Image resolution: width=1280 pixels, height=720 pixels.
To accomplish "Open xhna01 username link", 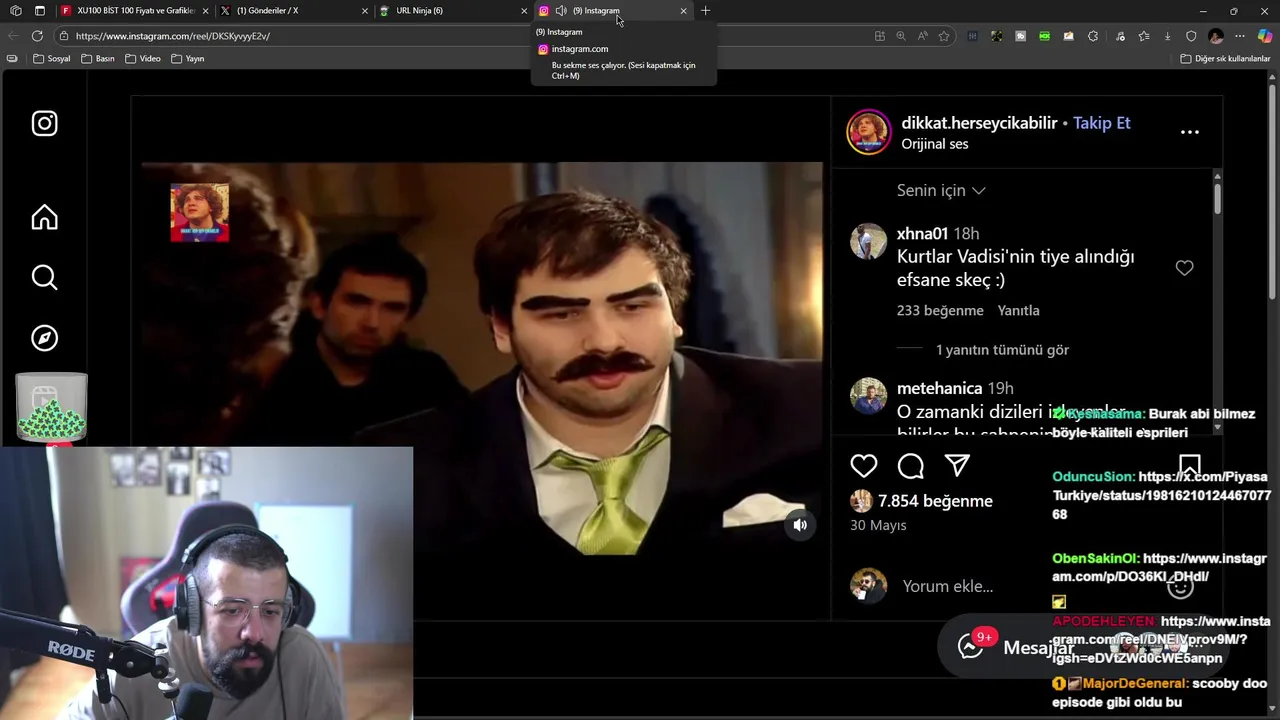I will point(922,234).
